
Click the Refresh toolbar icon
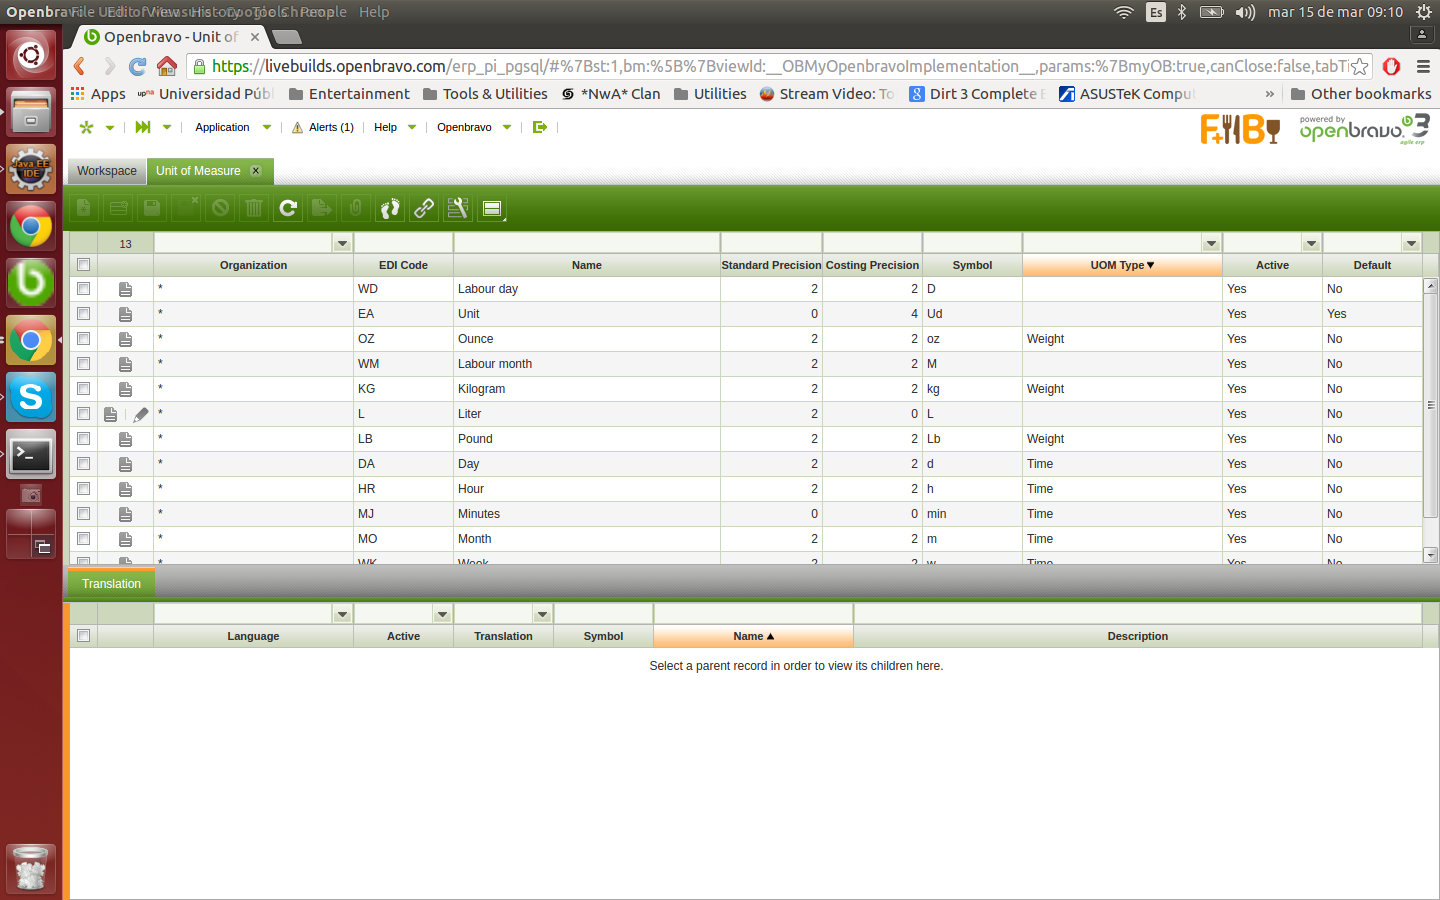(288, 208)
